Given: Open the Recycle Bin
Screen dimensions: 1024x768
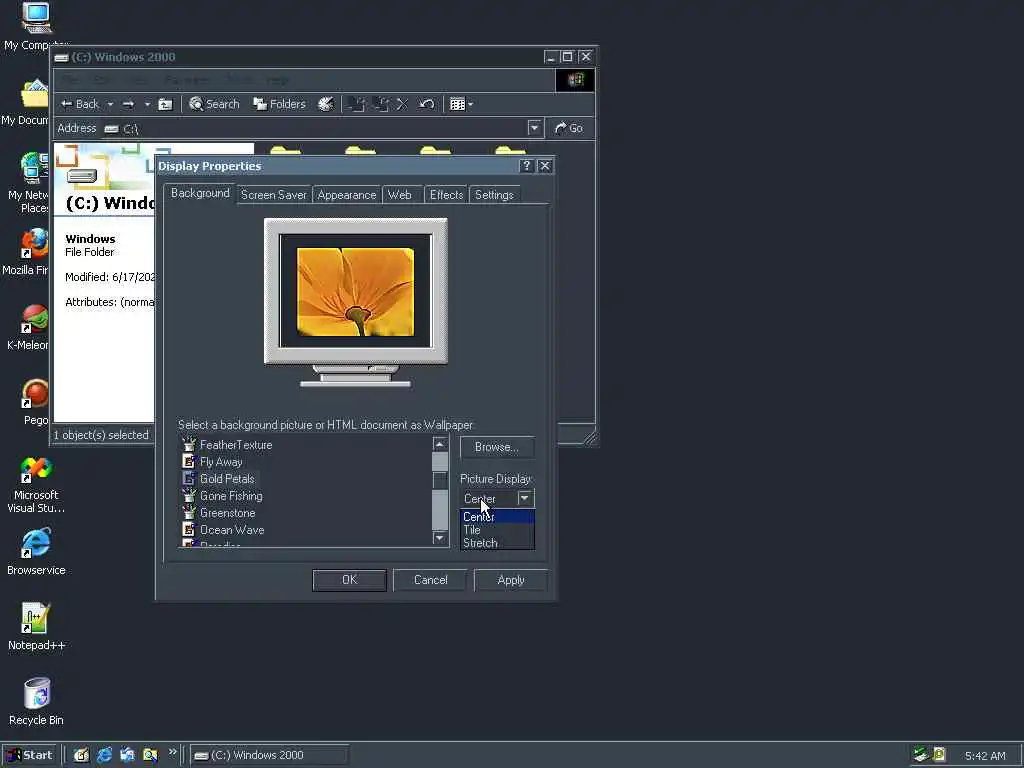Looking at the screenshot, I should point(36,701).
